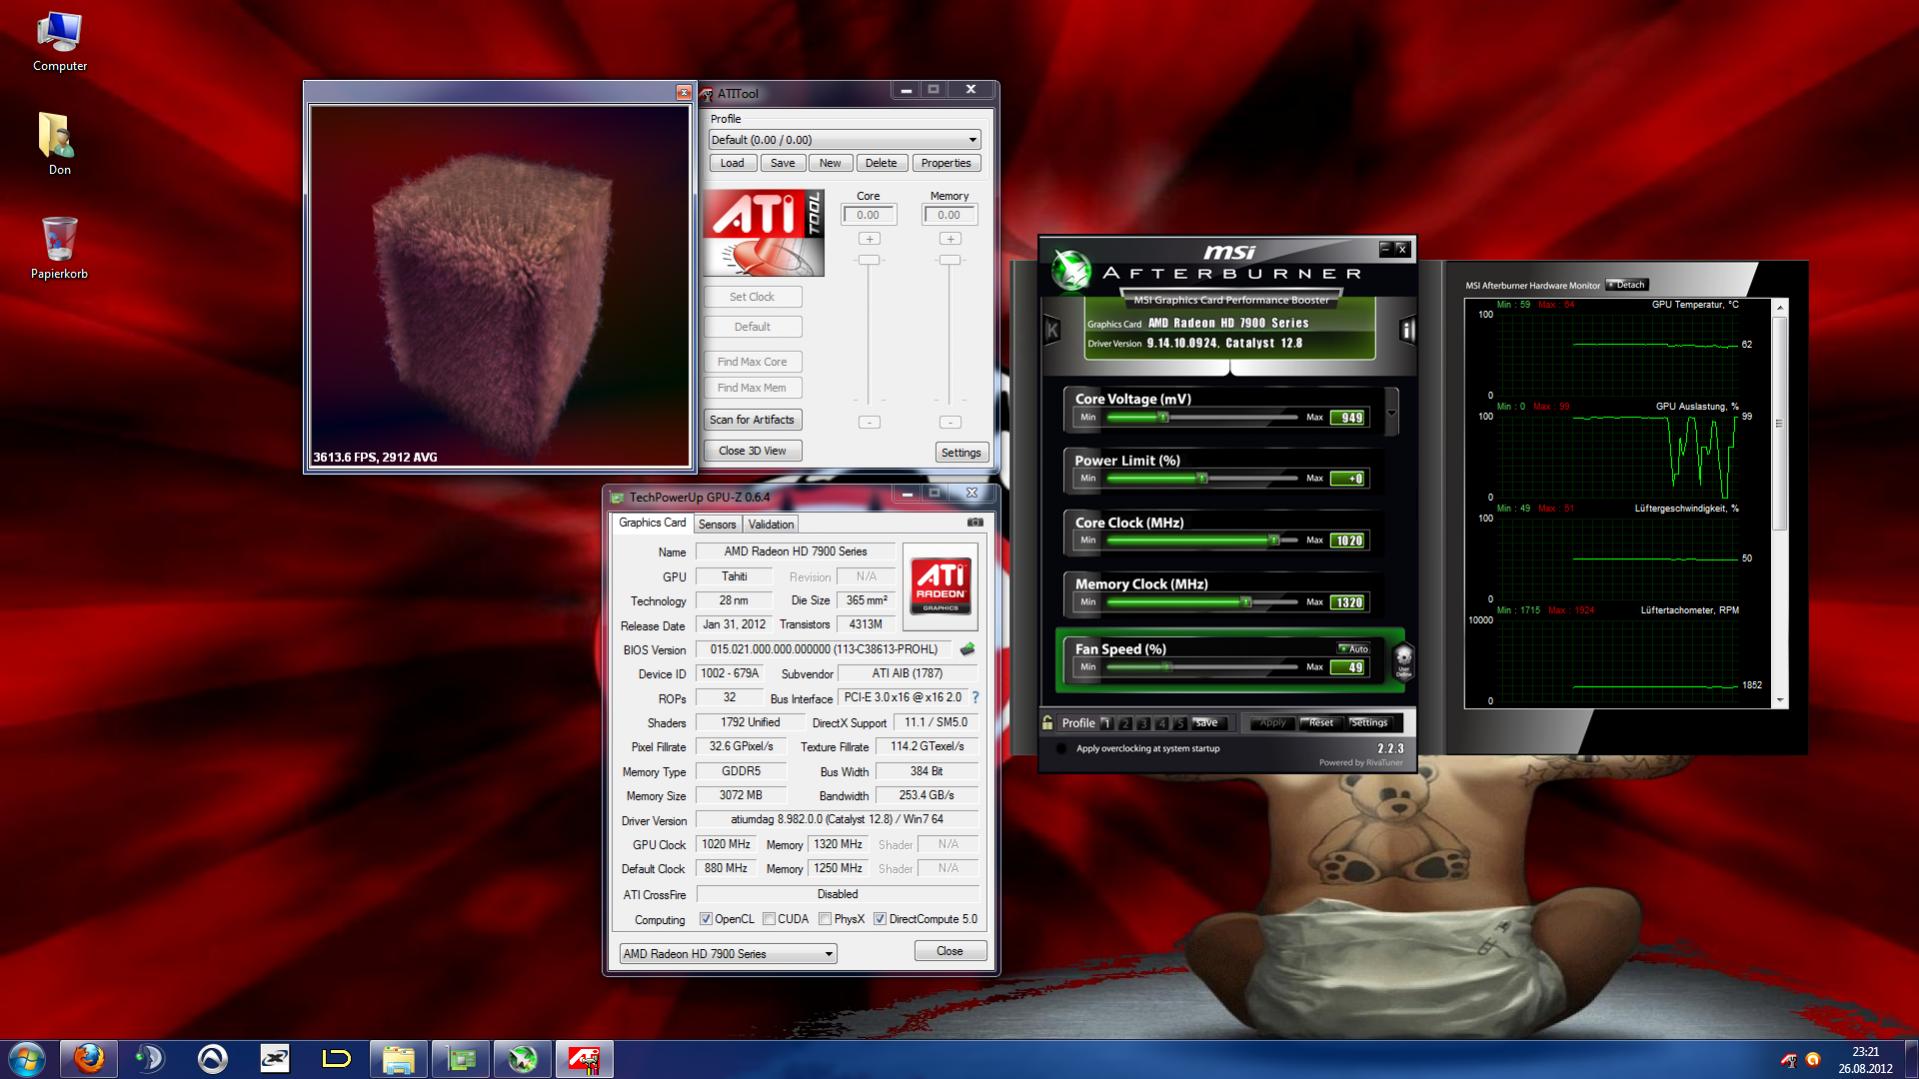The height and width of the screenshot is (1079, 1919).
Task: Click the Memory plus button in ATITool
Action: pos(950,239)
